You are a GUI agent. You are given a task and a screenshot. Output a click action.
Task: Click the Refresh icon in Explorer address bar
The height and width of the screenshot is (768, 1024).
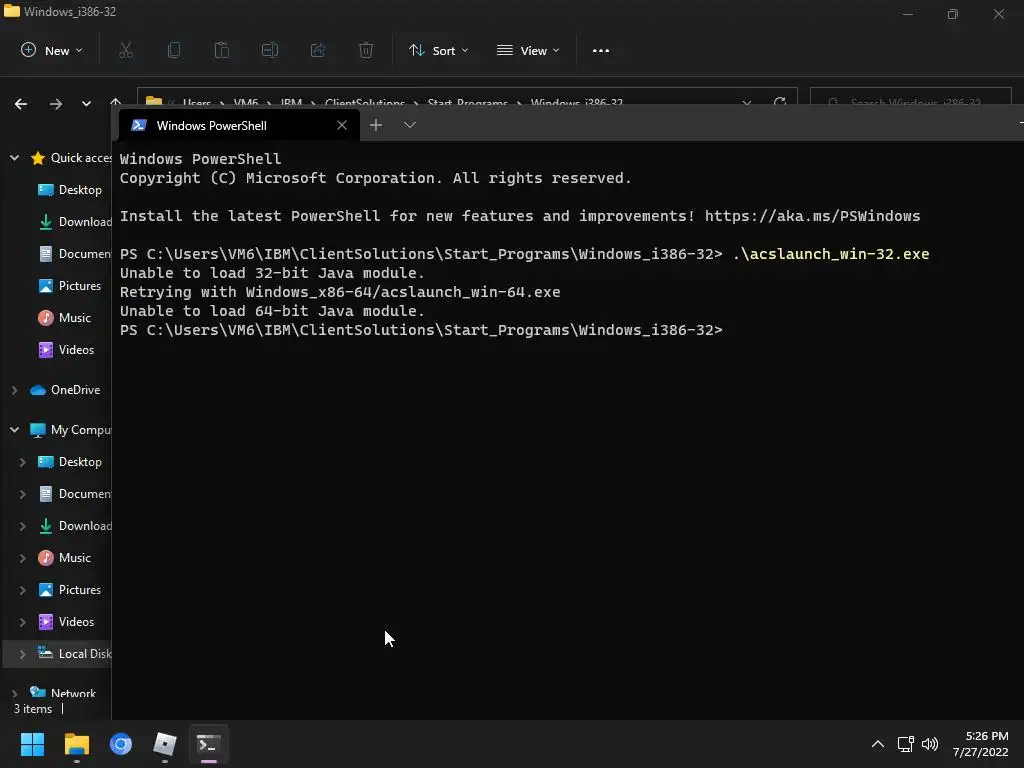click(780, 102)
